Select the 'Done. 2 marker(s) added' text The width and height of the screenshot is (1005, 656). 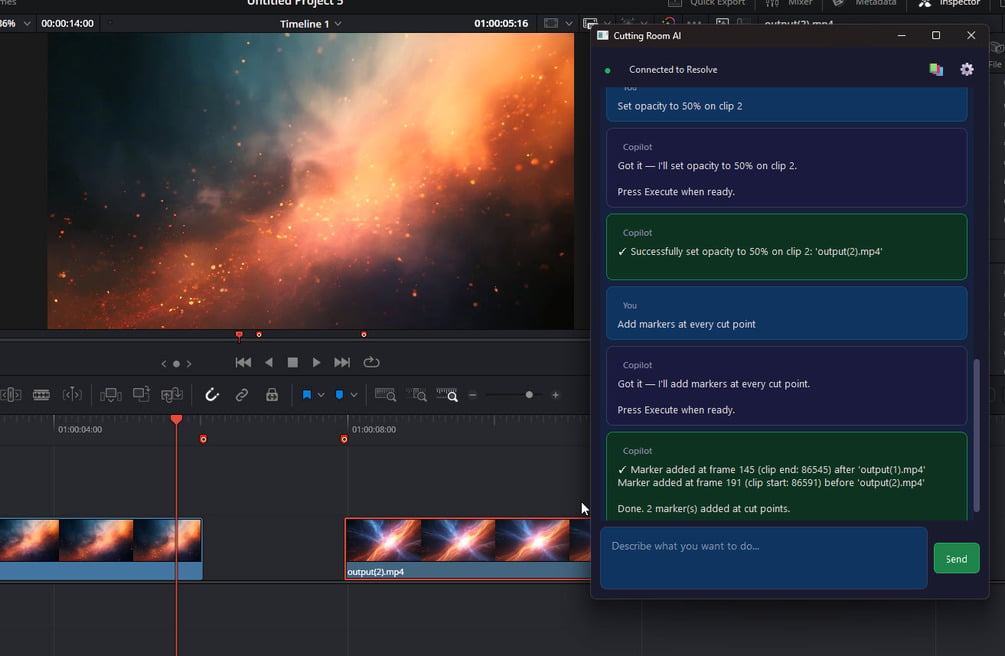pos(703,509)
